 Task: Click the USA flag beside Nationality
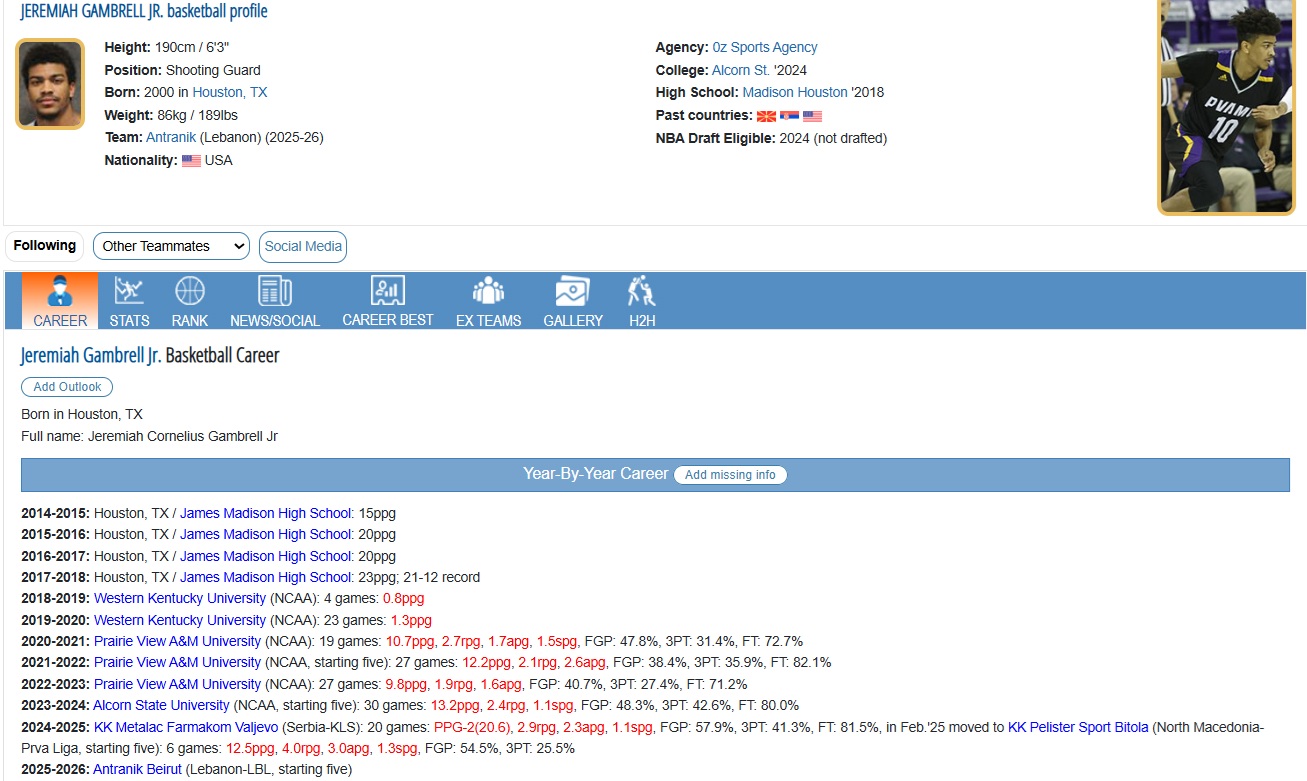pos(191,161)
